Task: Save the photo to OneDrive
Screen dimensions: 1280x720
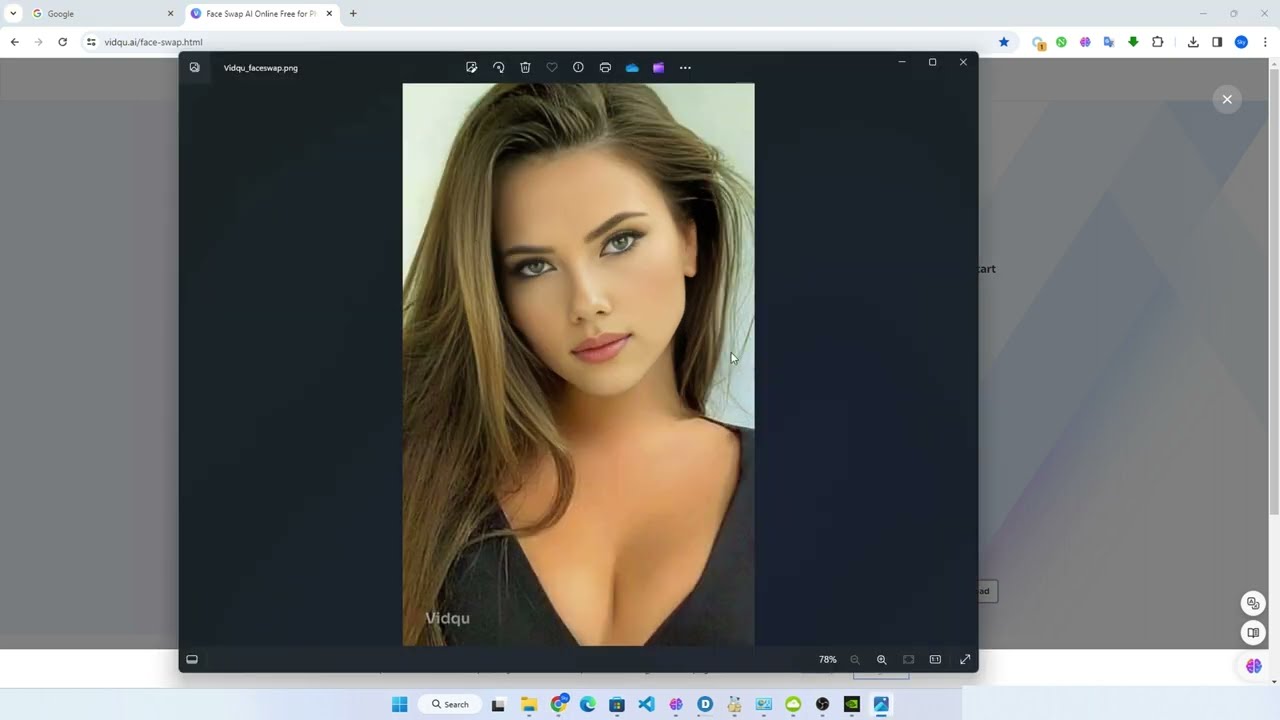Action: pyautogui.click(x=631, y=67)
